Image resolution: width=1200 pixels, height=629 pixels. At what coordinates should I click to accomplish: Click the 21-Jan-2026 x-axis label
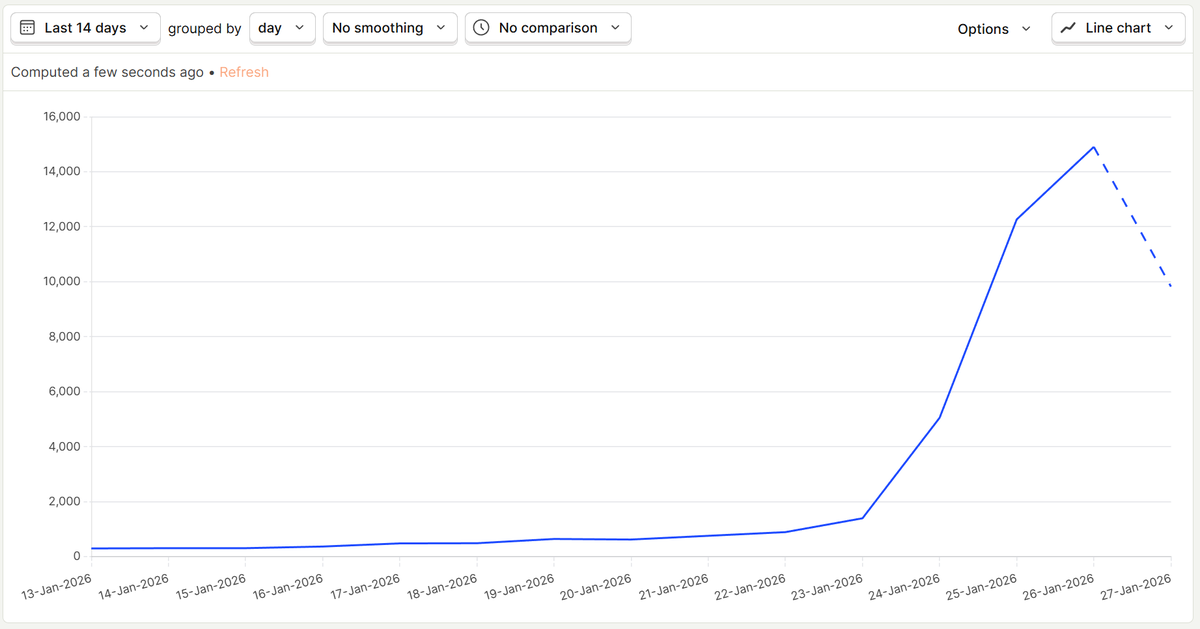pos(675,586)
